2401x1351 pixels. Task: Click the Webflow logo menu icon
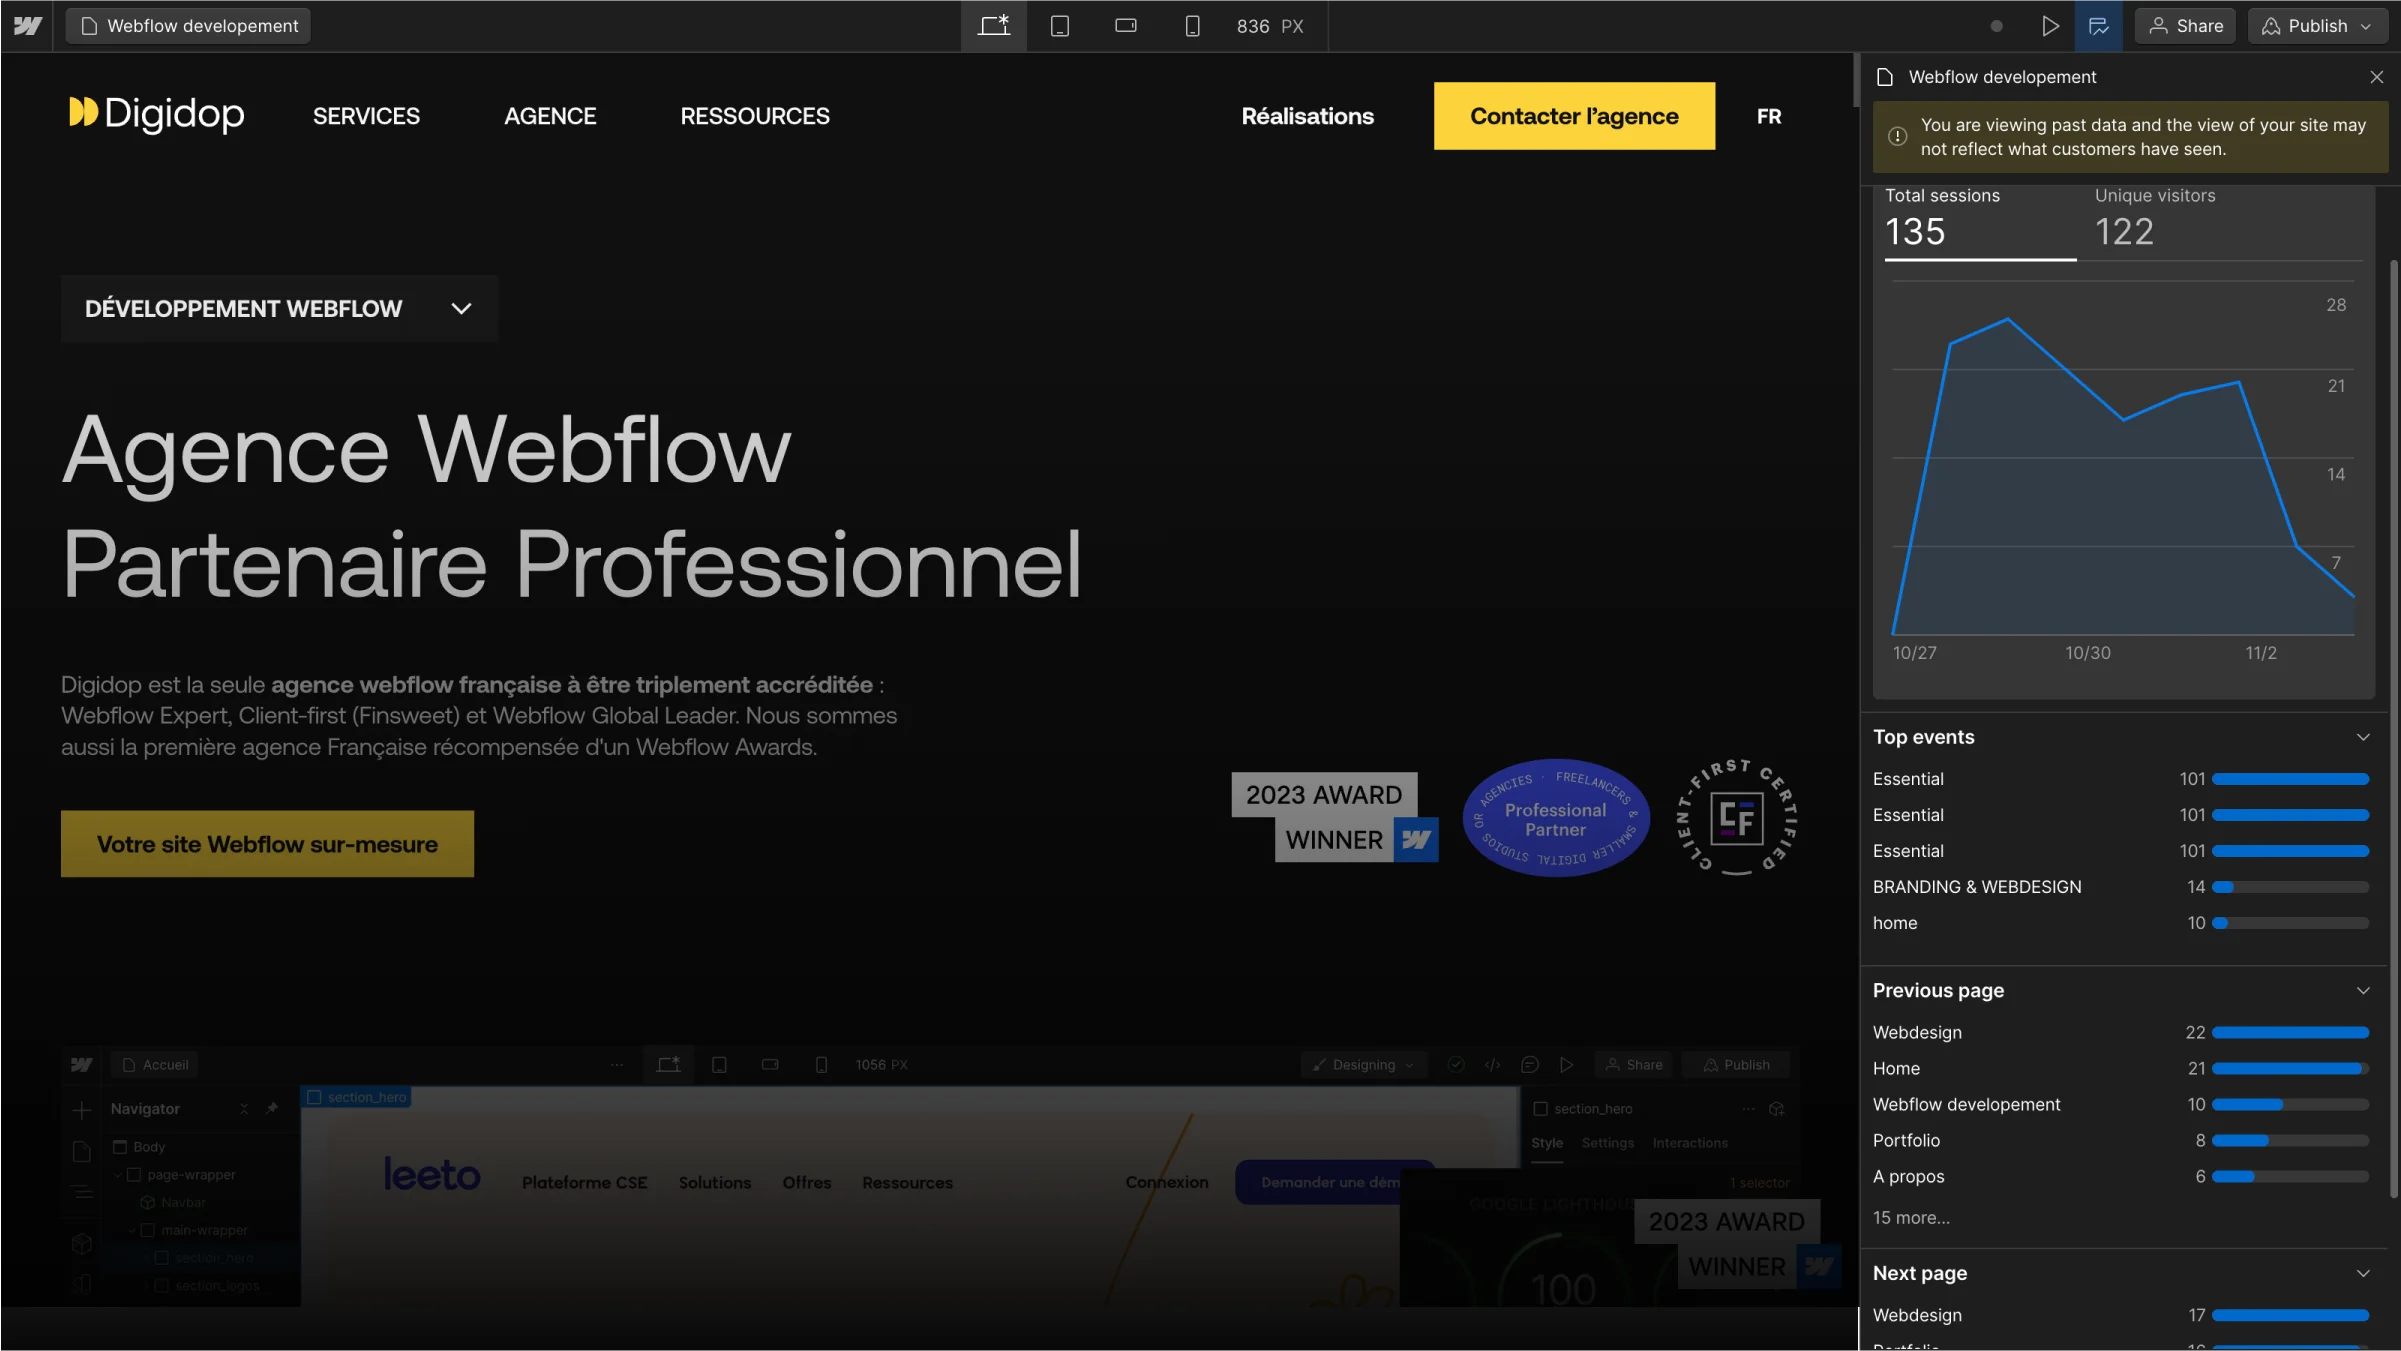coord(28,26)
